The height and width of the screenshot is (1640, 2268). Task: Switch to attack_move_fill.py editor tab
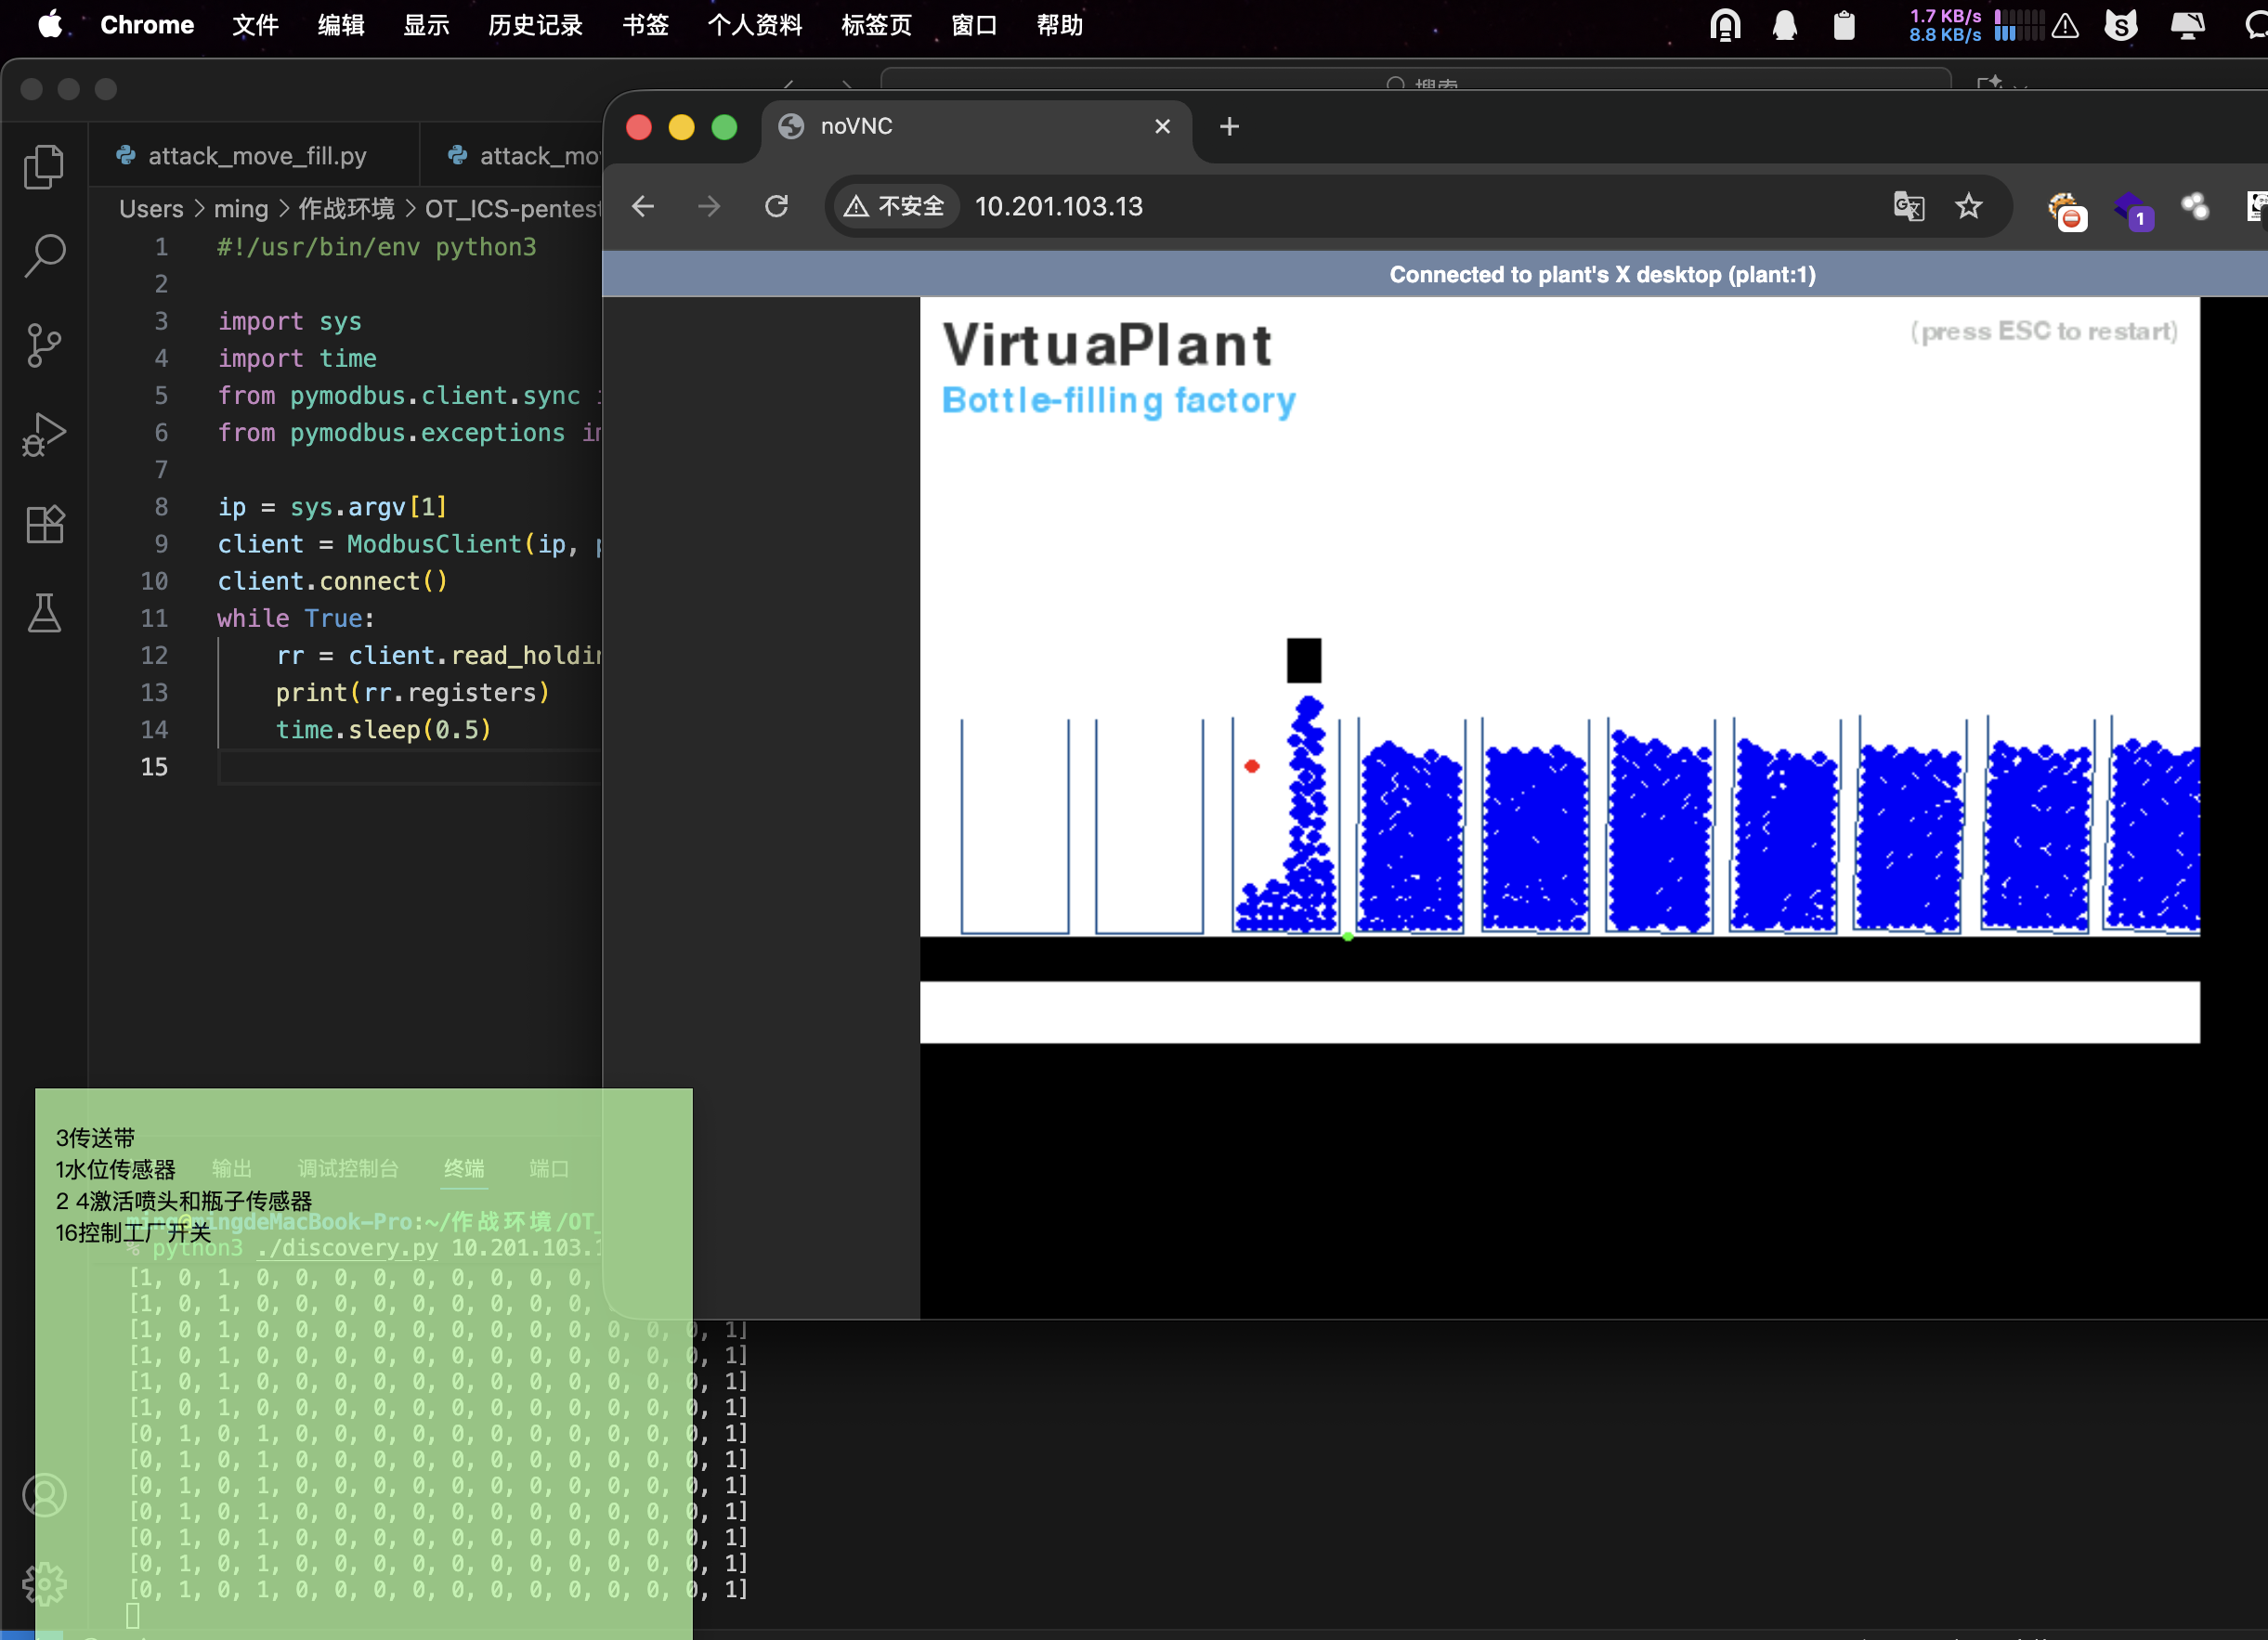coord(254,156)
